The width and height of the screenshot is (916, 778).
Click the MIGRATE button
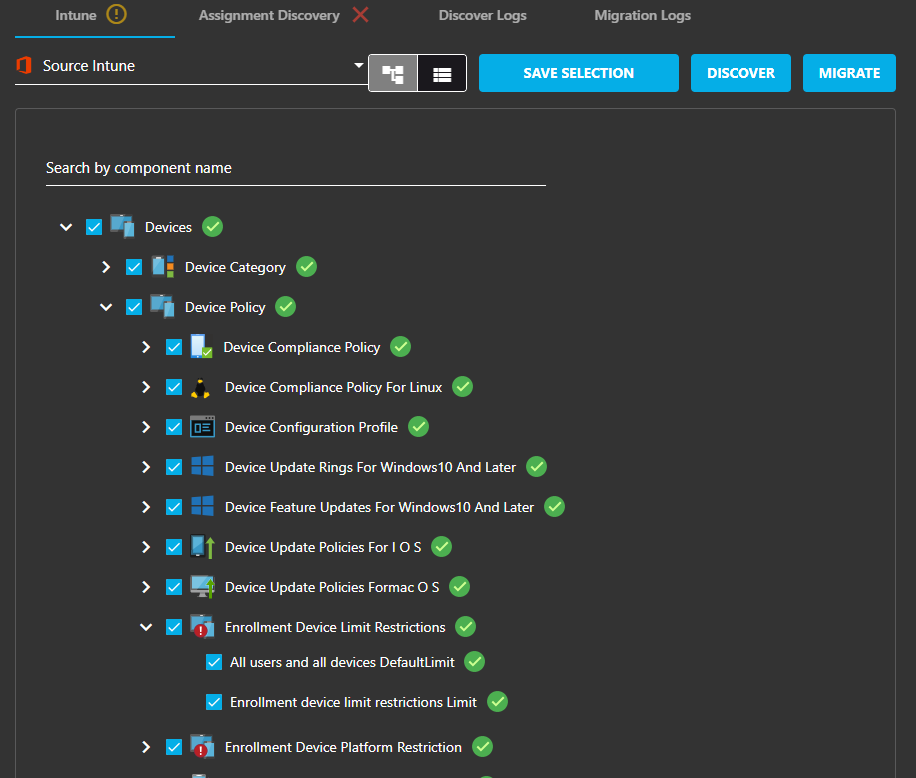point(849,73)
